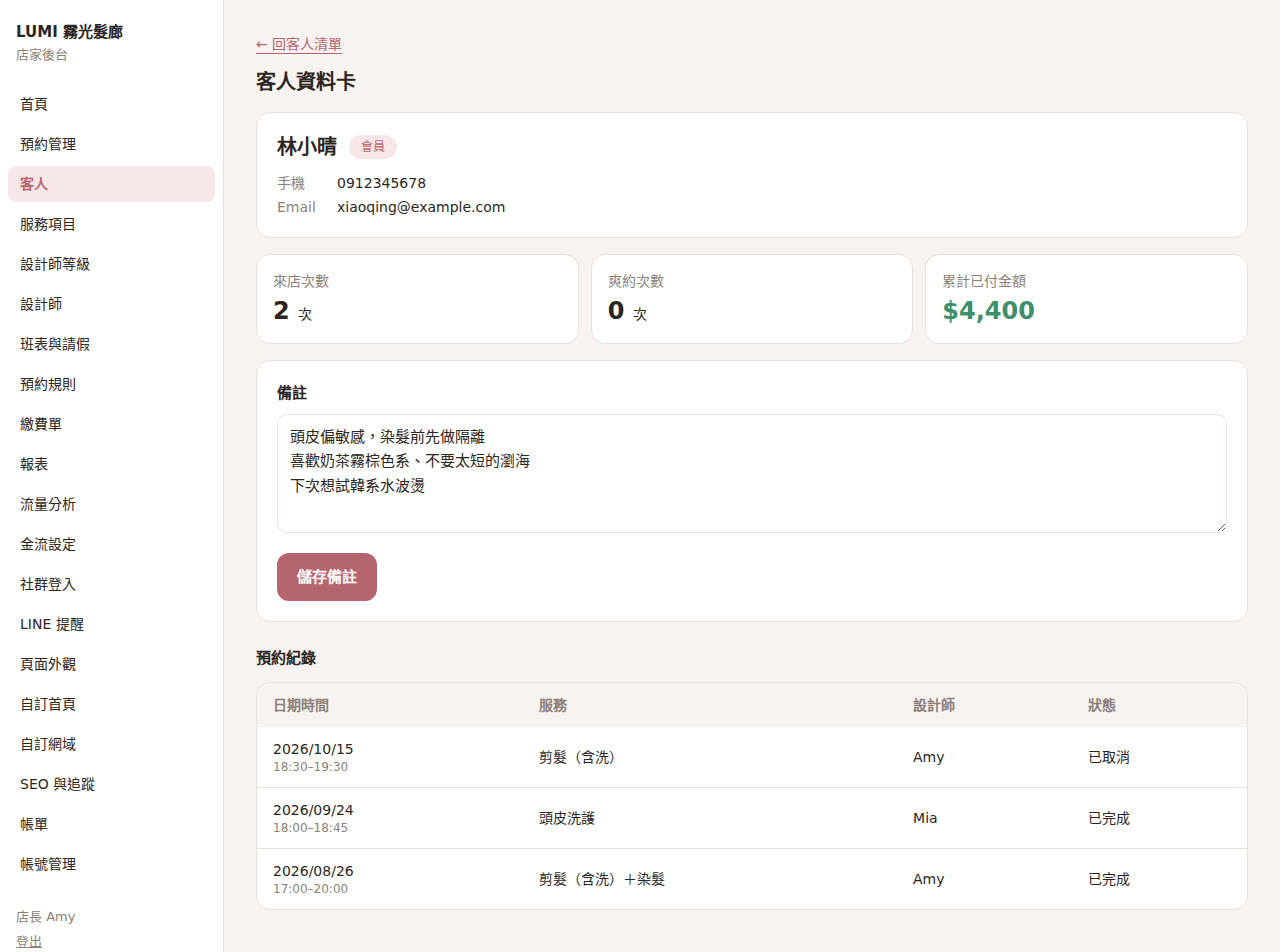The height and width of the screenshot is (952, 1280).
Task: Click the 來店次數 stat card
Action: tap(417, 299)
